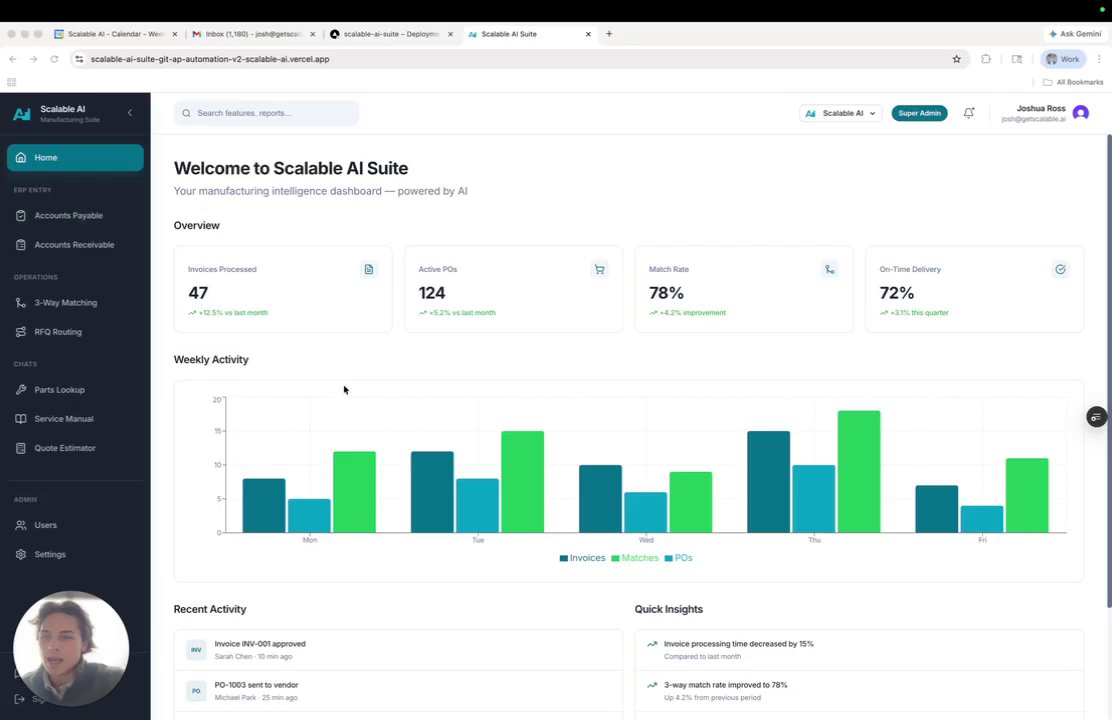The height and width of the screenshot is (720, 1112).
Task: Open the Work profile button
Action: (1062, 59)
